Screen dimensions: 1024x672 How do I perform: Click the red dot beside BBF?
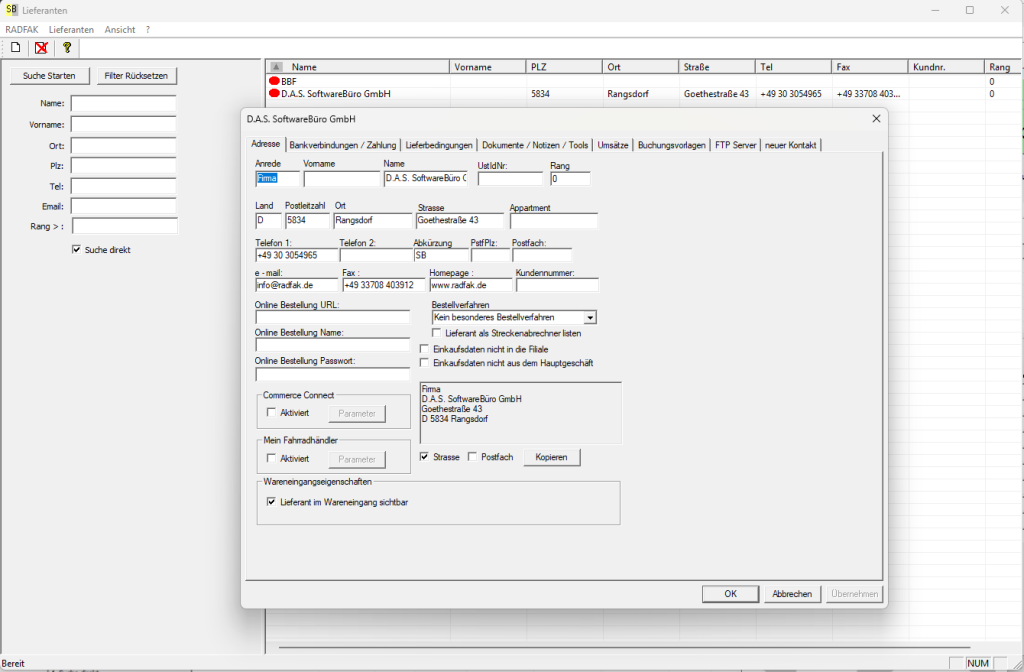pyautogui.click(x=274, y=81)
